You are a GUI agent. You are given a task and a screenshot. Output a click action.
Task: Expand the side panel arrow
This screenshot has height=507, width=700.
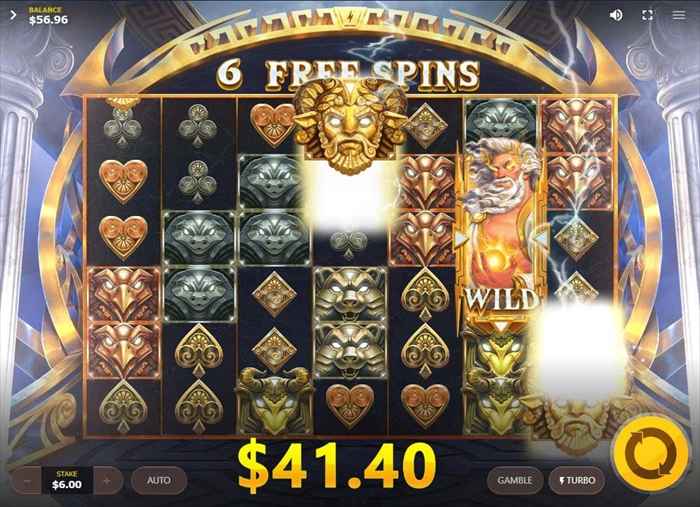(x=13, y=15)
